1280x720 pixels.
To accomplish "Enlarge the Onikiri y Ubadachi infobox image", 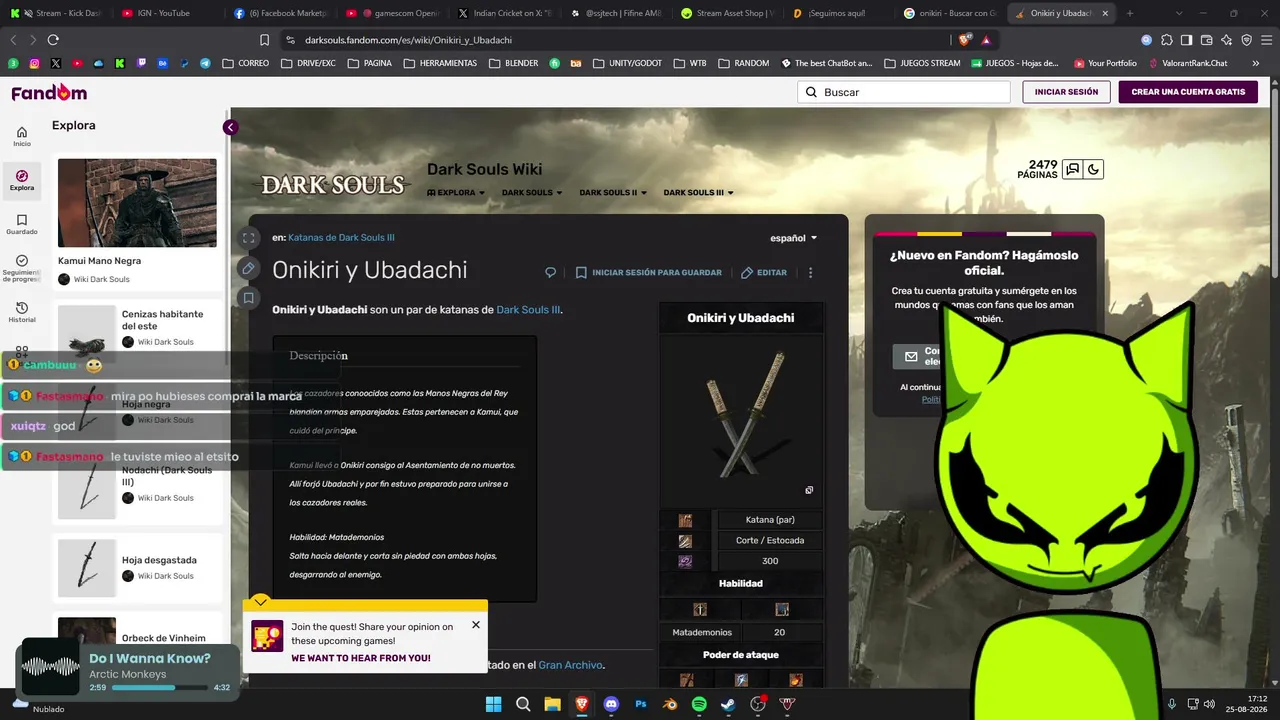I will tap(809, 490).
